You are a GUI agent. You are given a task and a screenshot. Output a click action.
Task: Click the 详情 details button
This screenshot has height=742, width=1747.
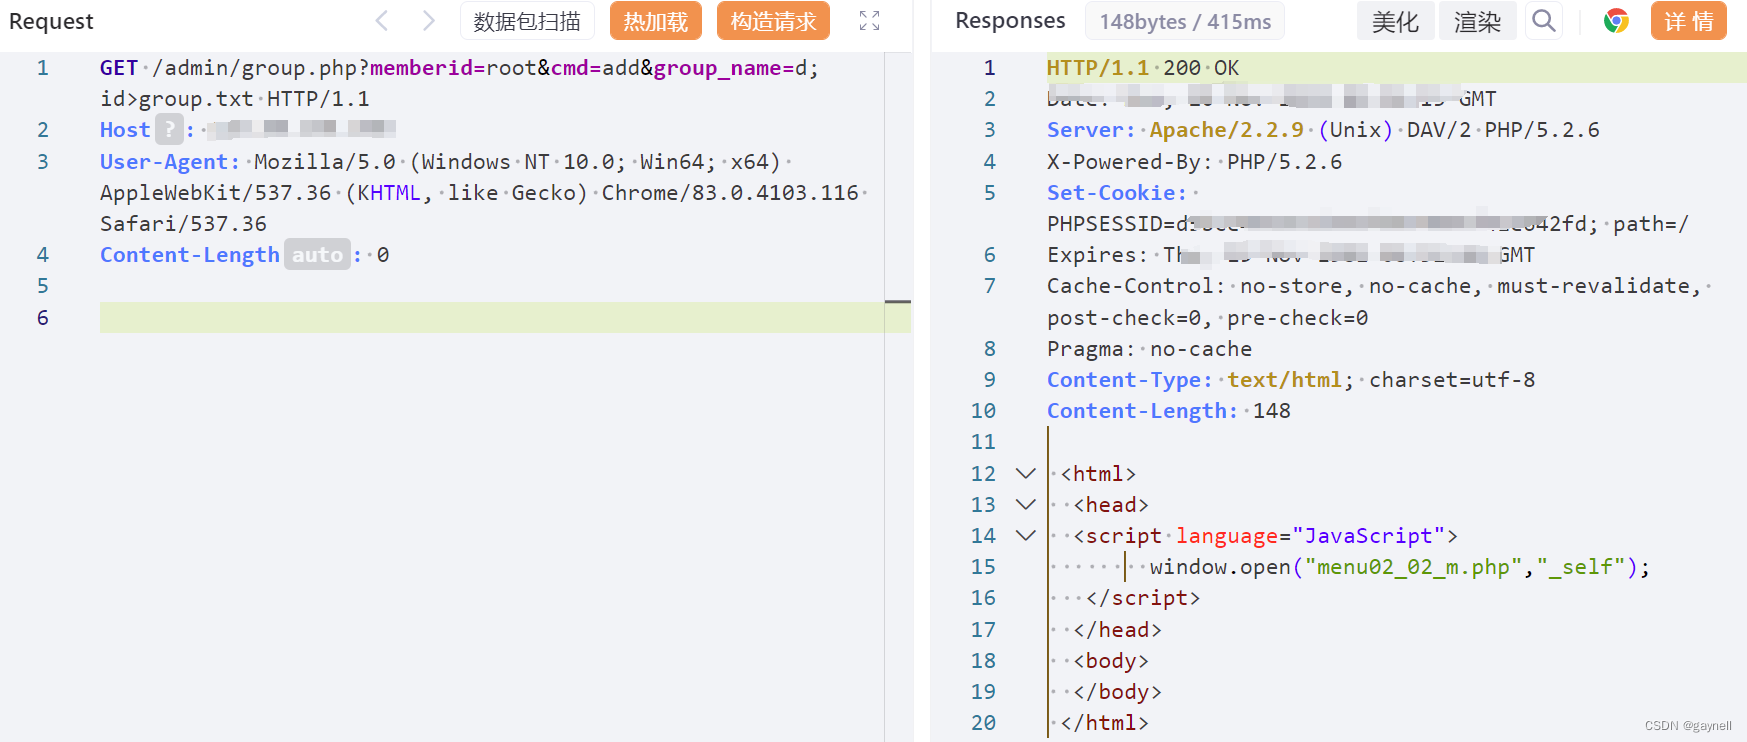[1689, 21]
